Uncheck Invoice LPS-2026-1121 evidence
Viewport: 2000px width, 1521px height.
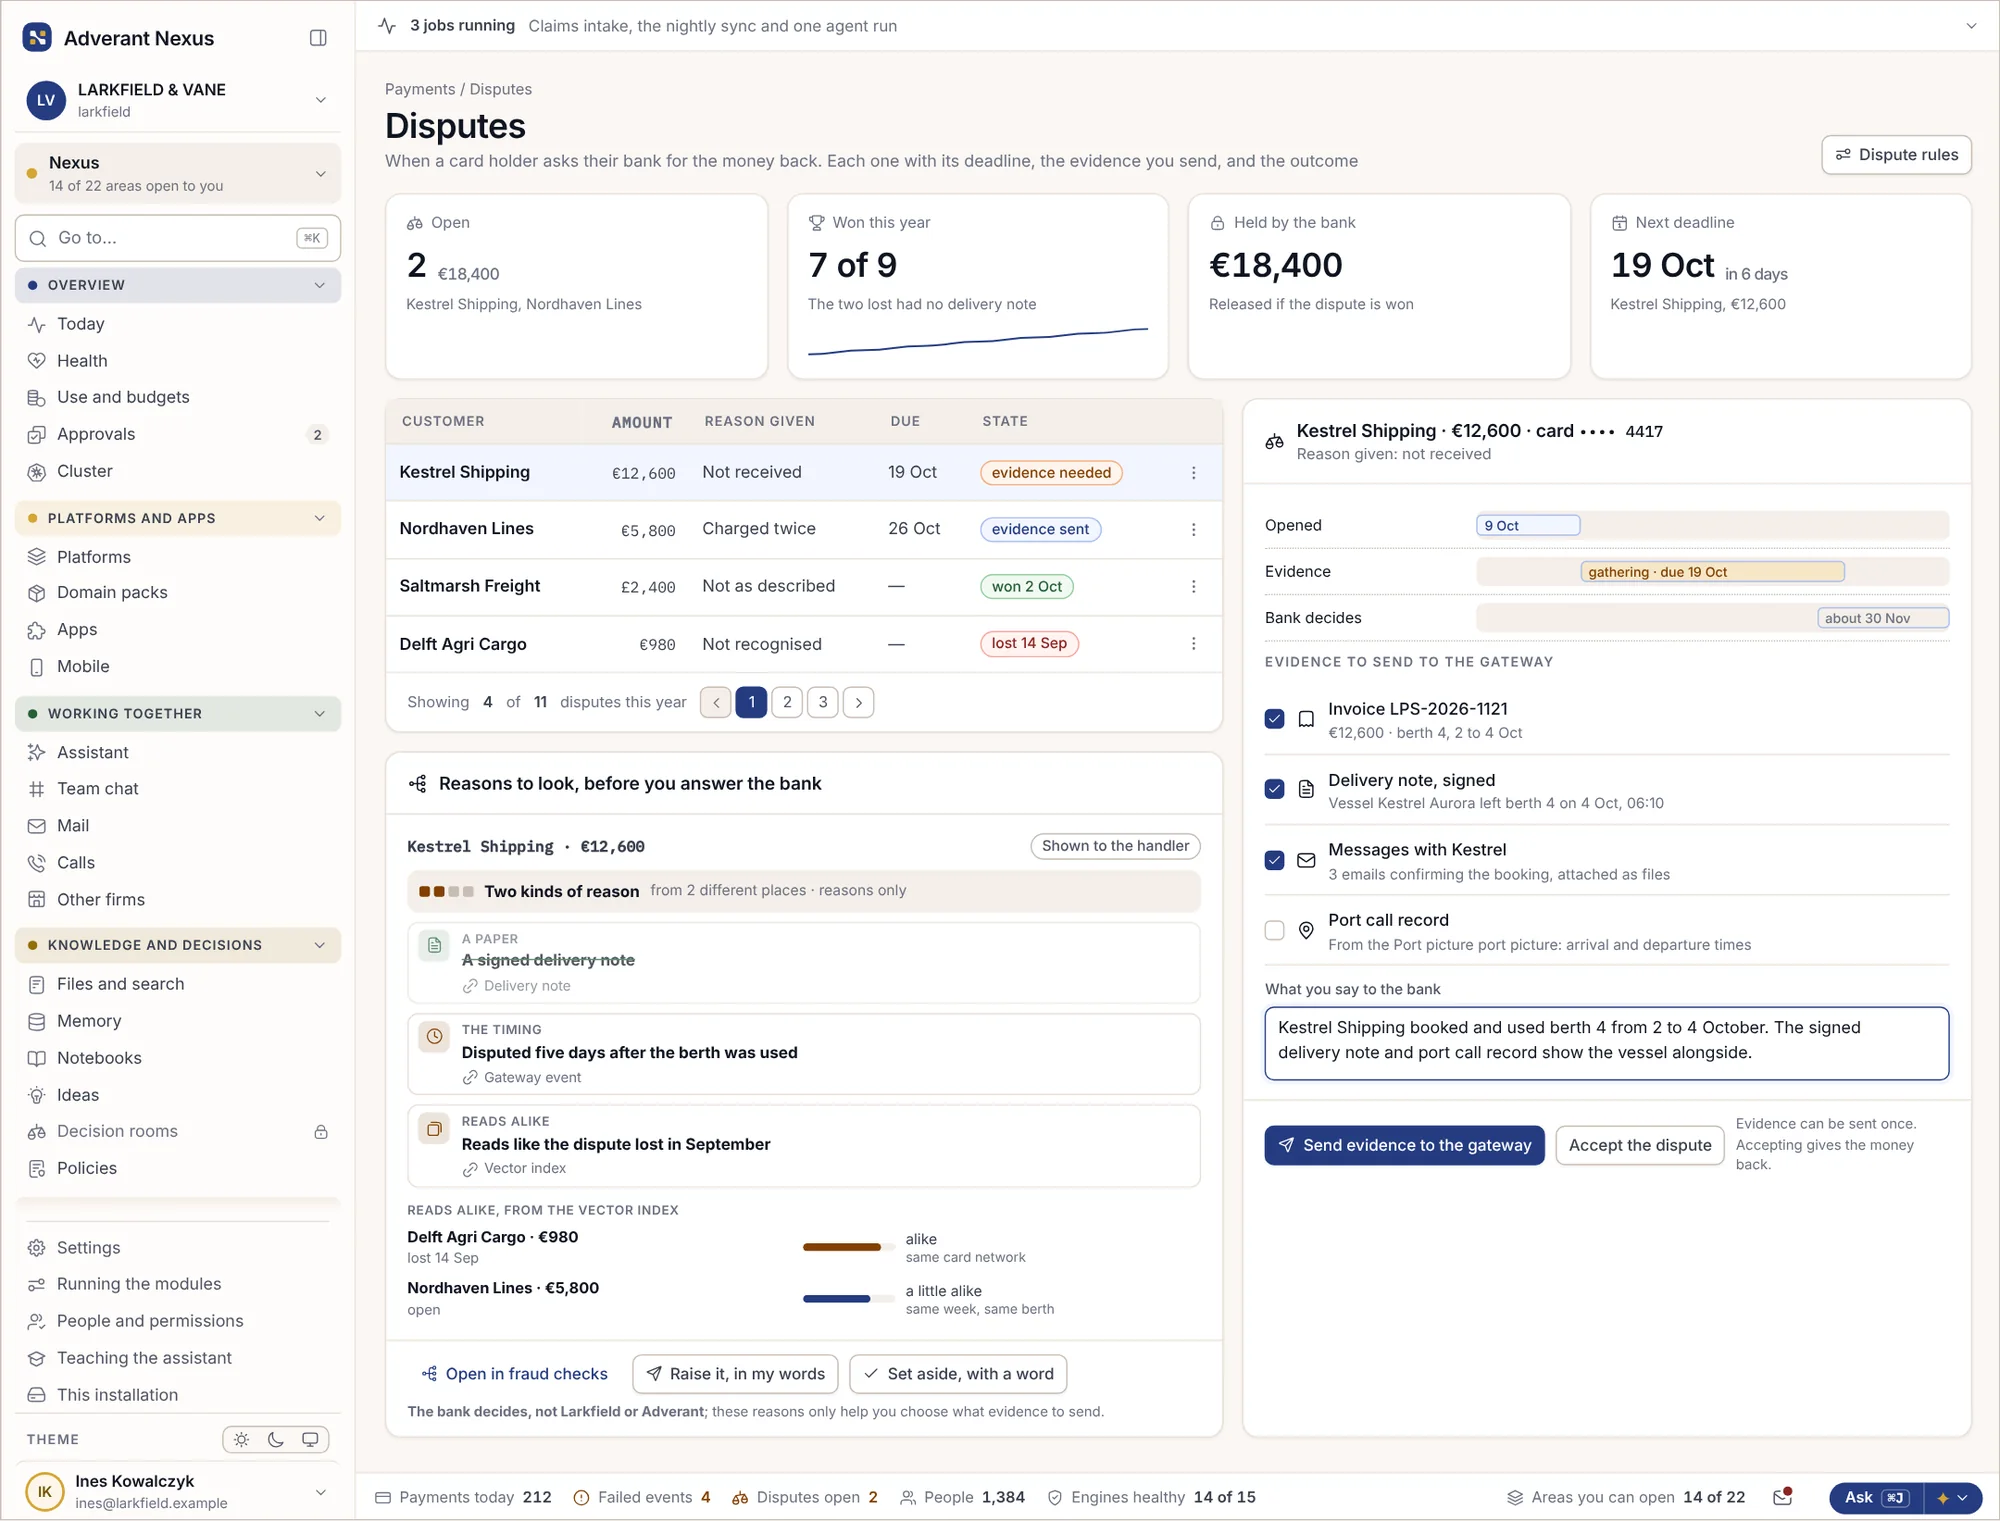coord(1274,719)
